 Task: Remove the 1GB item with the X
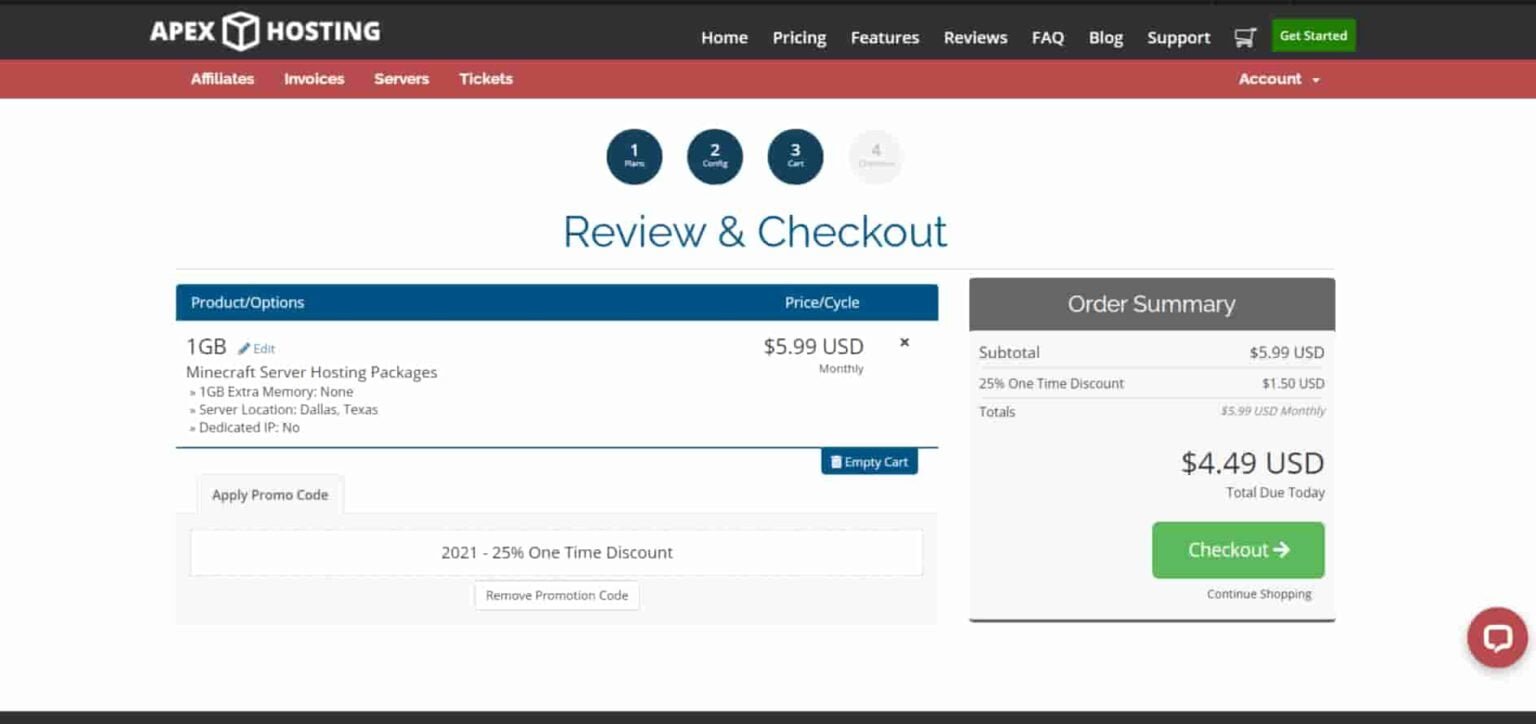pos(904,342)
